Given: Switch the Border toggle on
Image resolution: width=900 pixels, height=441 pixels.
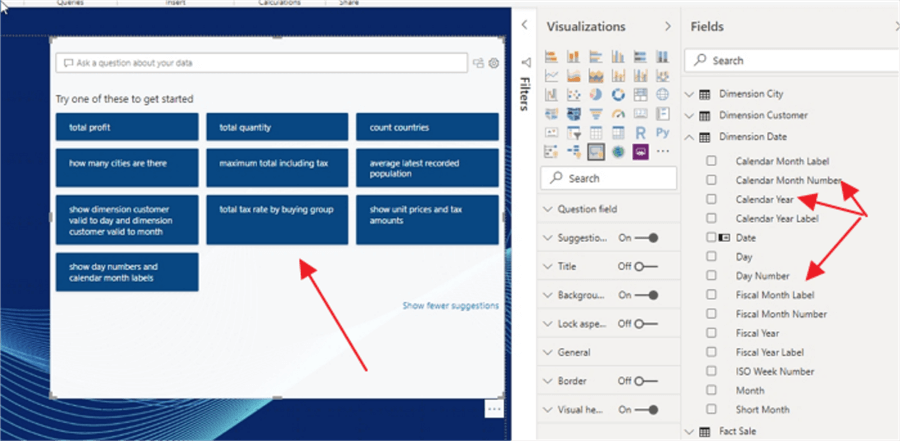Looking at the screenshot, I should (x=646, y=381).
